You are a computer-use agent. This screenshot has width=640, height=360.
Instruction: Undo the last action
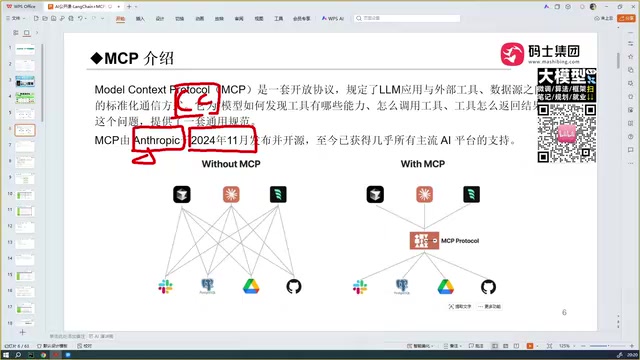click(80, 18)
